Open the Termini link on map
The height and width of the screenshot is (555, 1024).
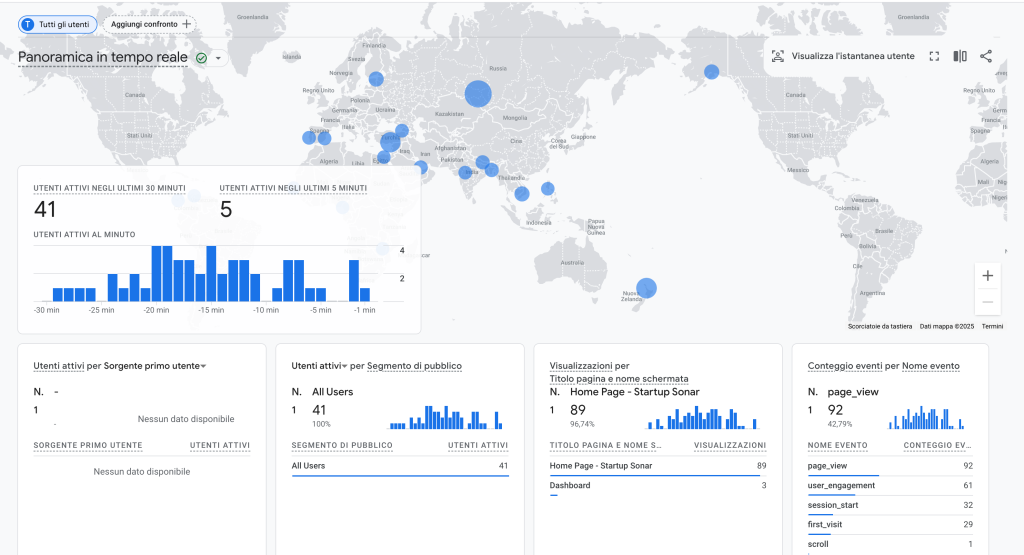pyautogui.click(x=992, y=326)
